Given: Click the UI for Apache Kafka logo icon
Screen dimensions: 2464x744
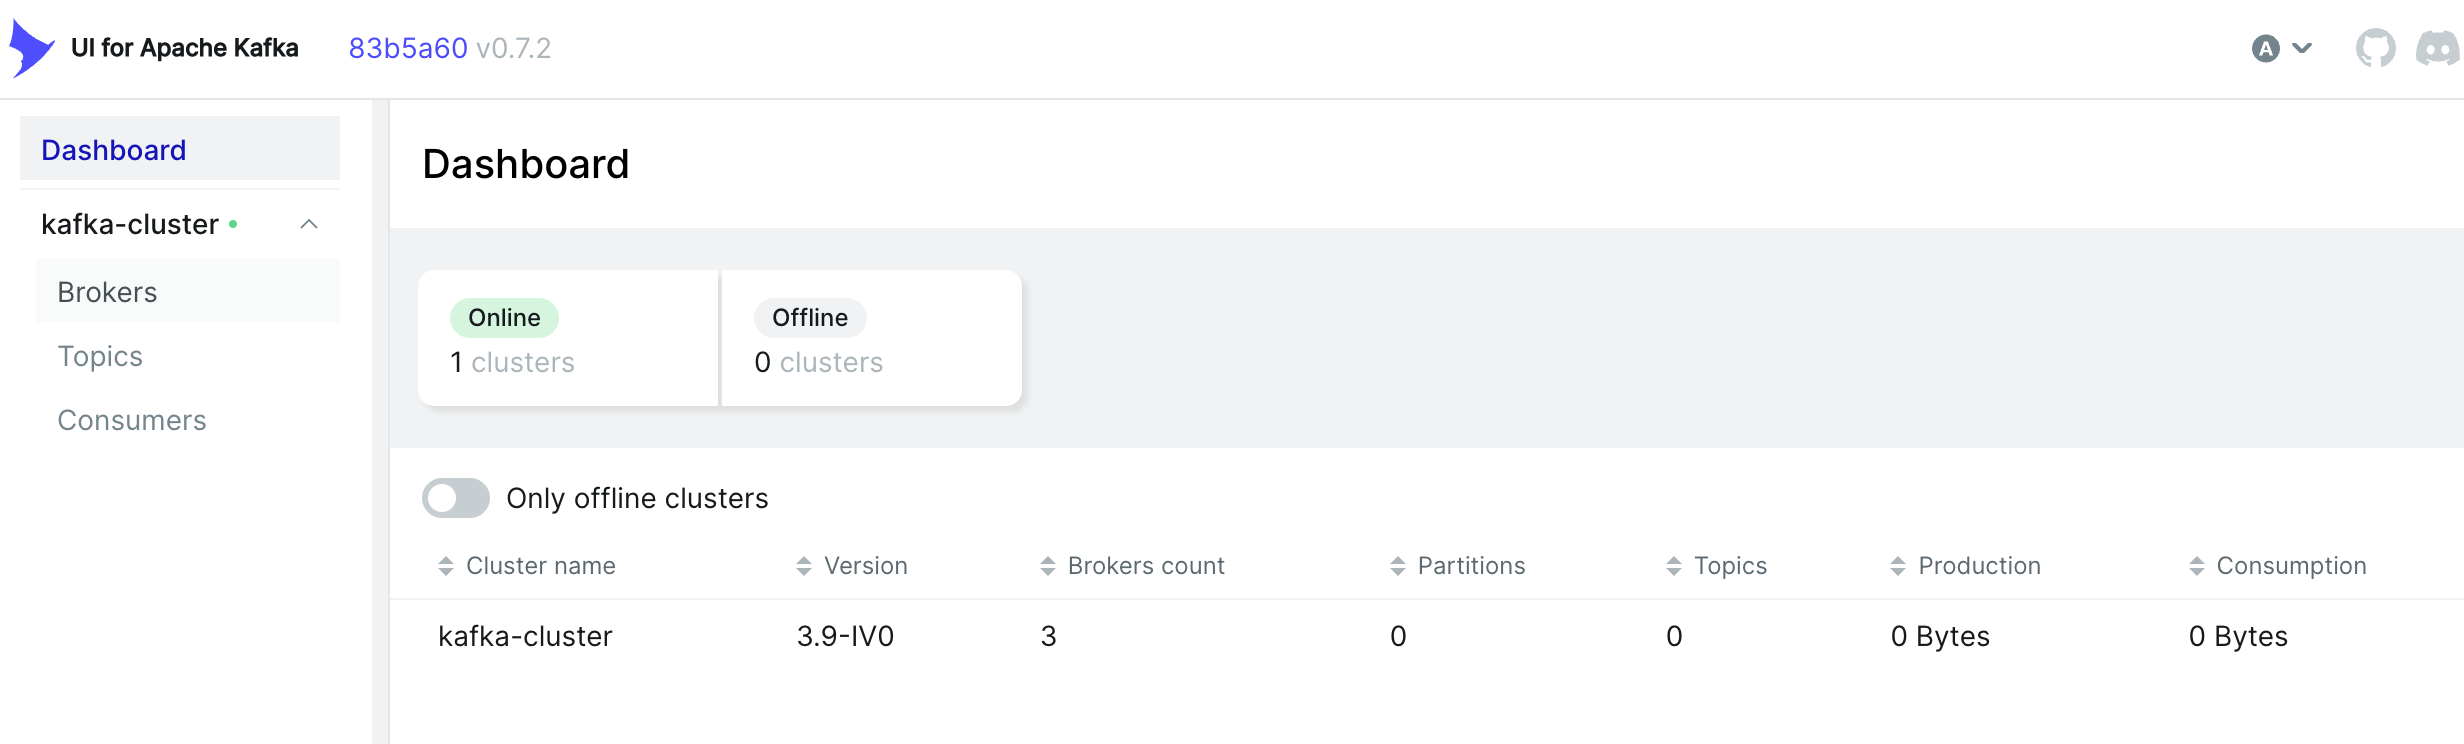Looking at the screenshot, I should point(32,48).
